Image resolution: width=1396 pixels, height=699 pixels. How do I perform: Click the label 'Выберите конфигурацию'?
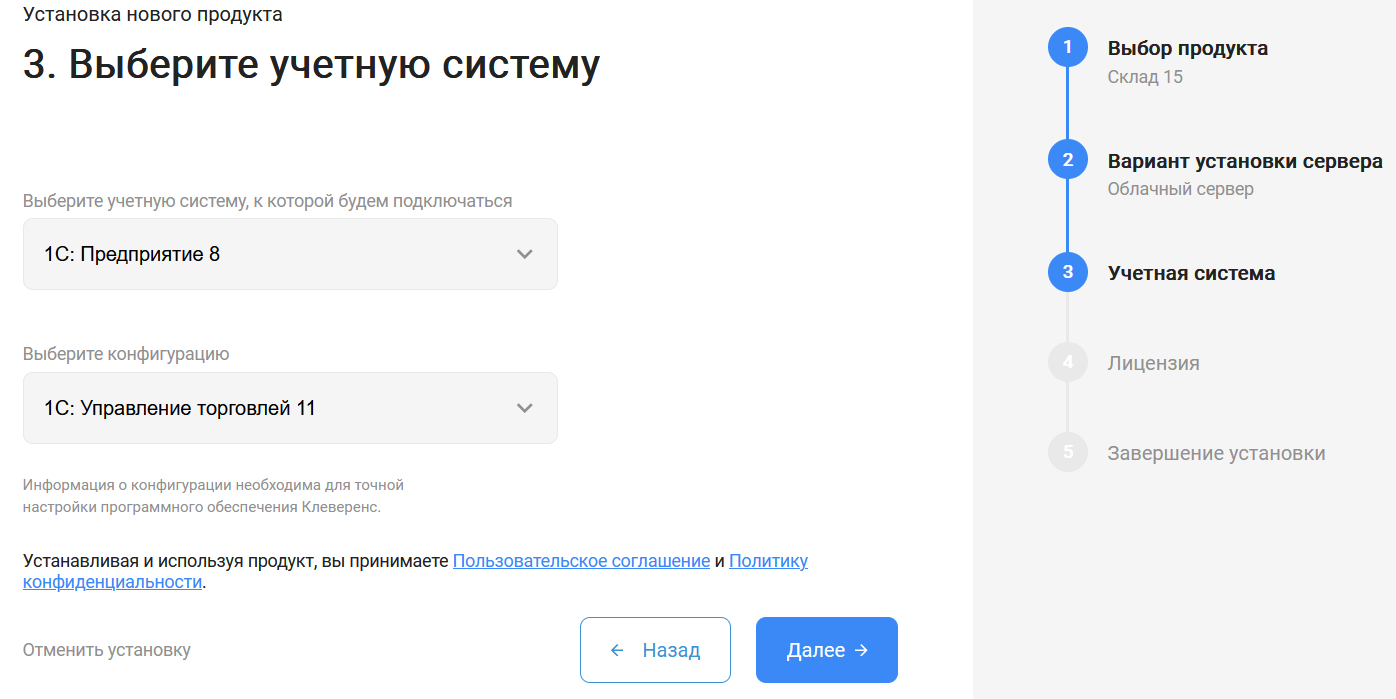click(x=126, y=354)
